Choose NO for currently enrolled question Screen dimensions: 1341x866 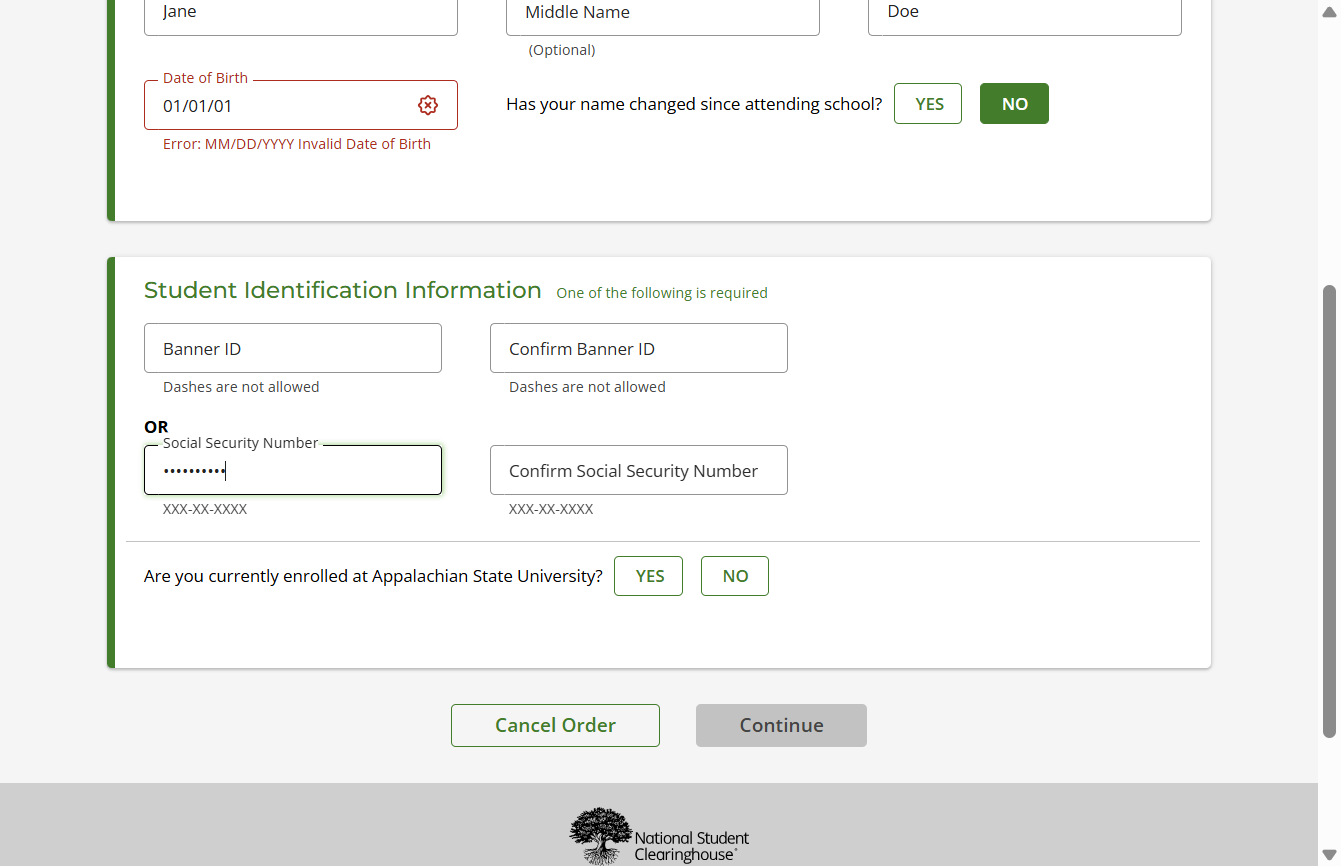click(735, 576)
